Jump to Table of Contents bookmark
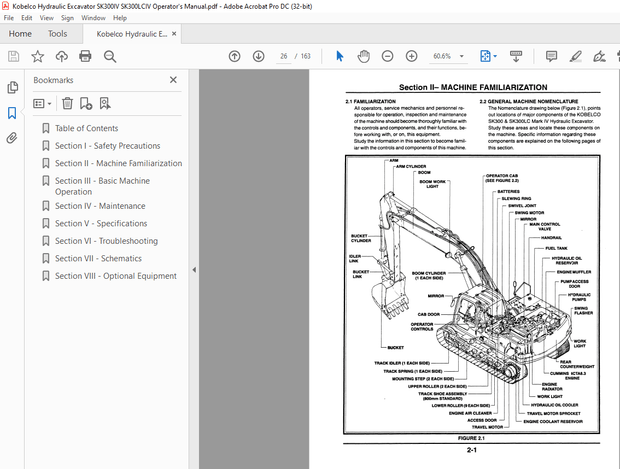The height and width of the screenshot is (469, 620). (86, 128)
